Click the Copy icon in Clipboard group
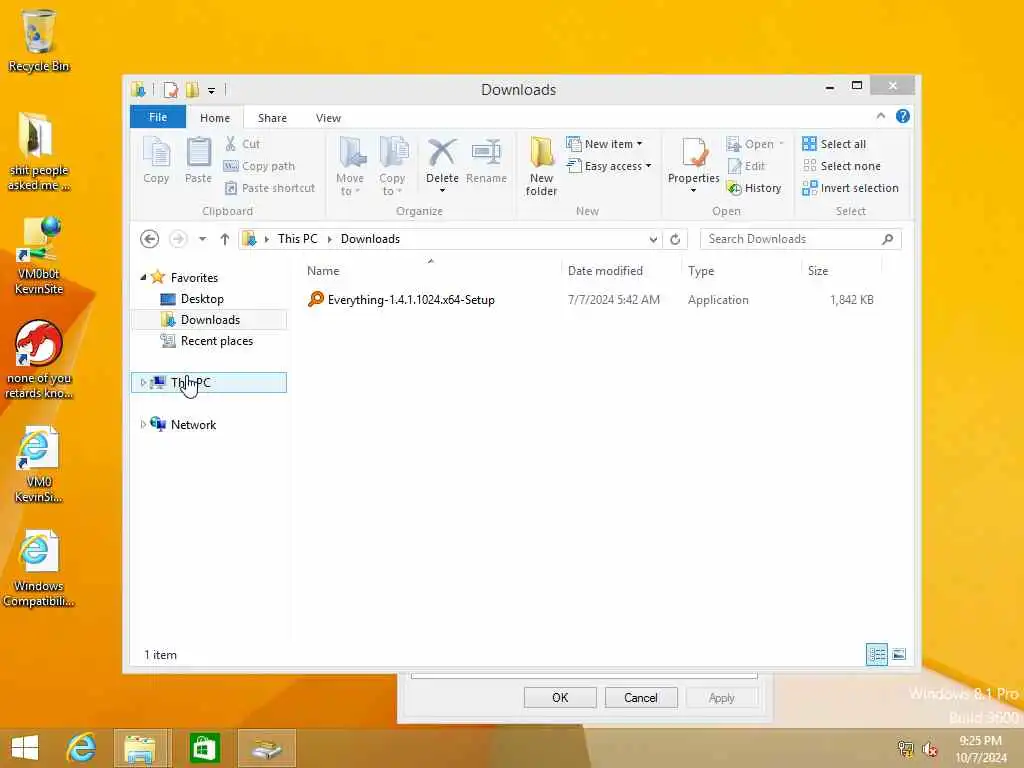The height and width of the screenshot is (768, 1024). (156, 160)
